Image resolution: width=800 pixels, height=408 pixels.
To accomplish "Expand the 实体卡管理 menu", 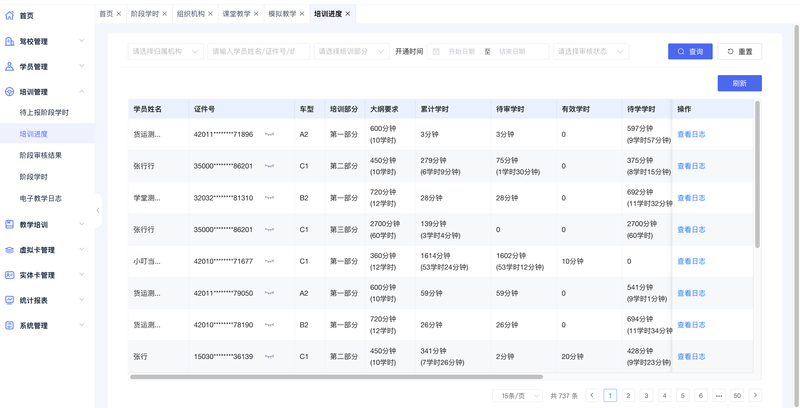I will (x=82, y=274).
